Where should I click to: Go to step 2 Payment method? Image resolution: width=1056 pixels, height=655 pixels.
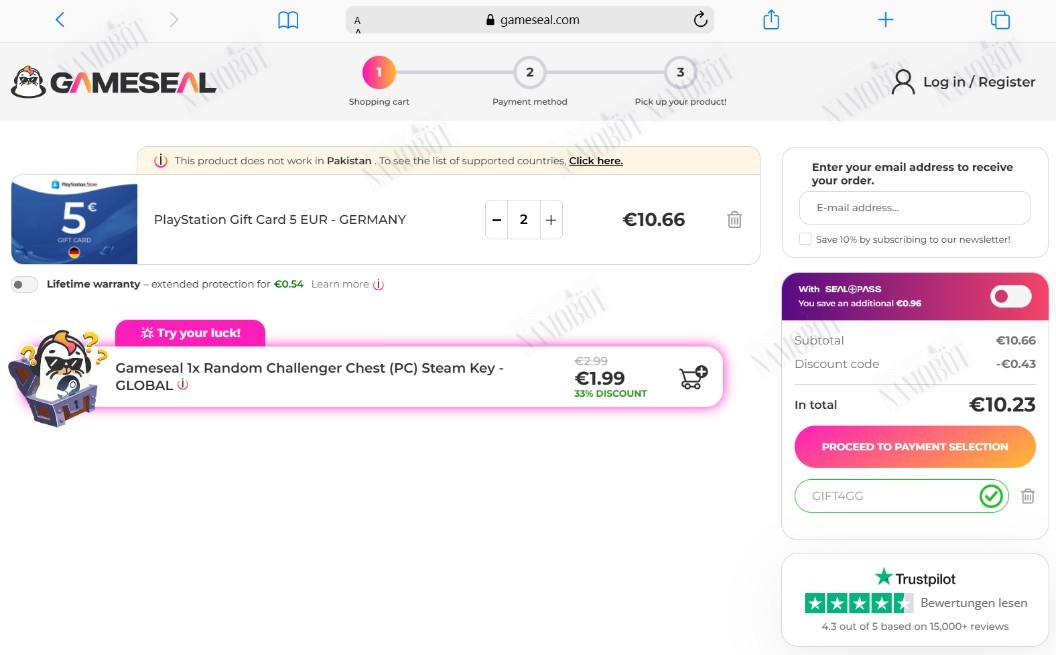530,73
